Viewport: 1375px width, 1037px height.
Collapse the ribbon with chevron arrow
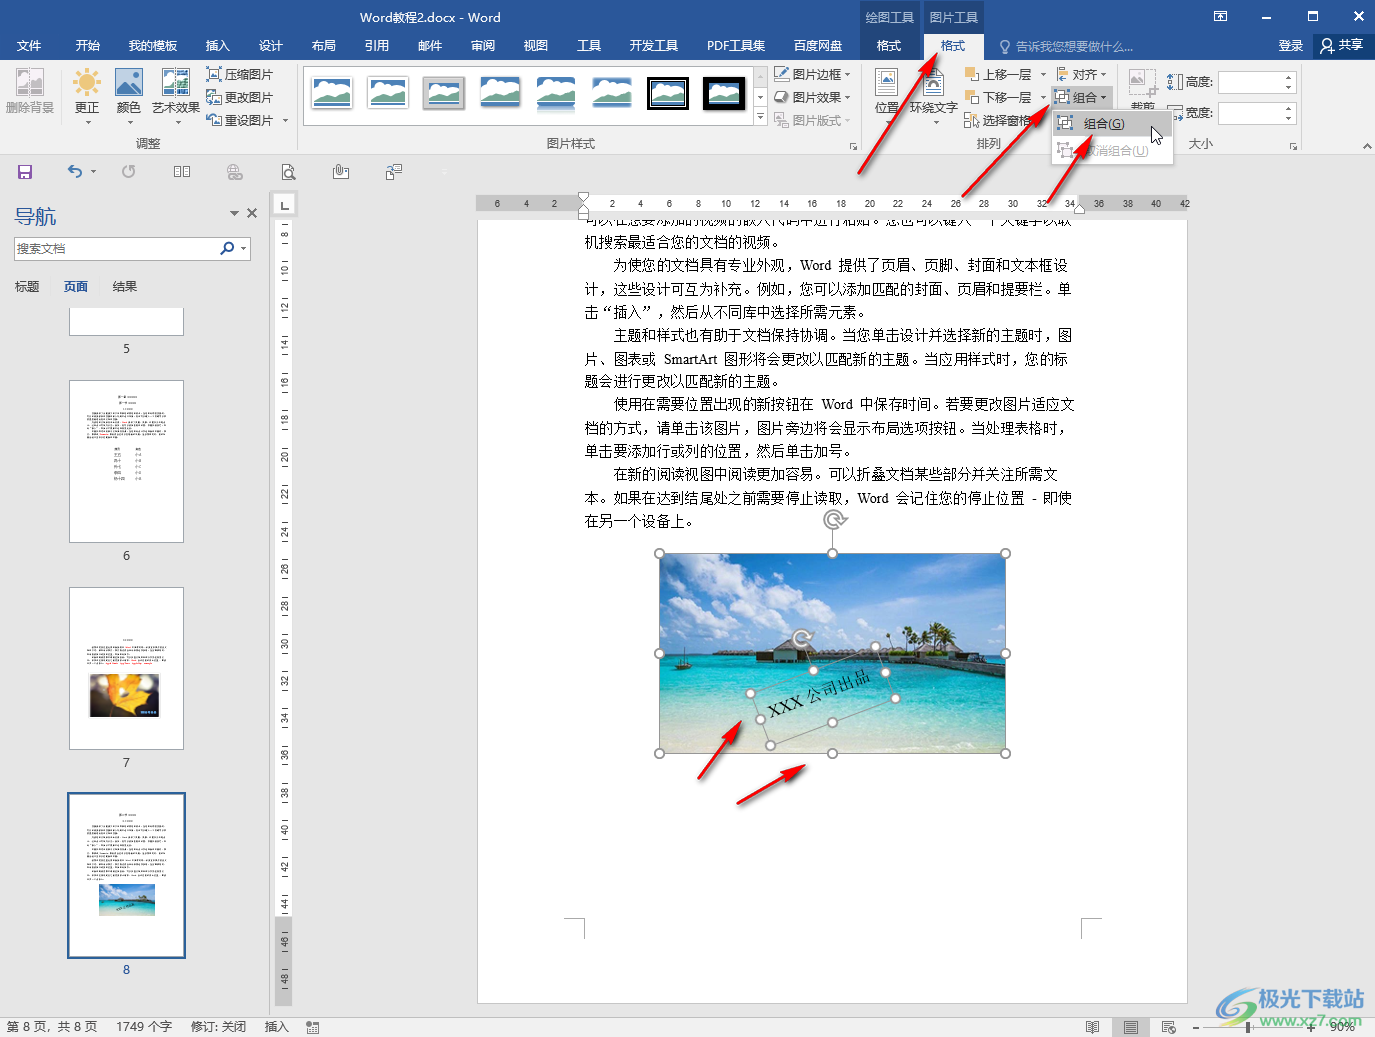coord(1367,146)
